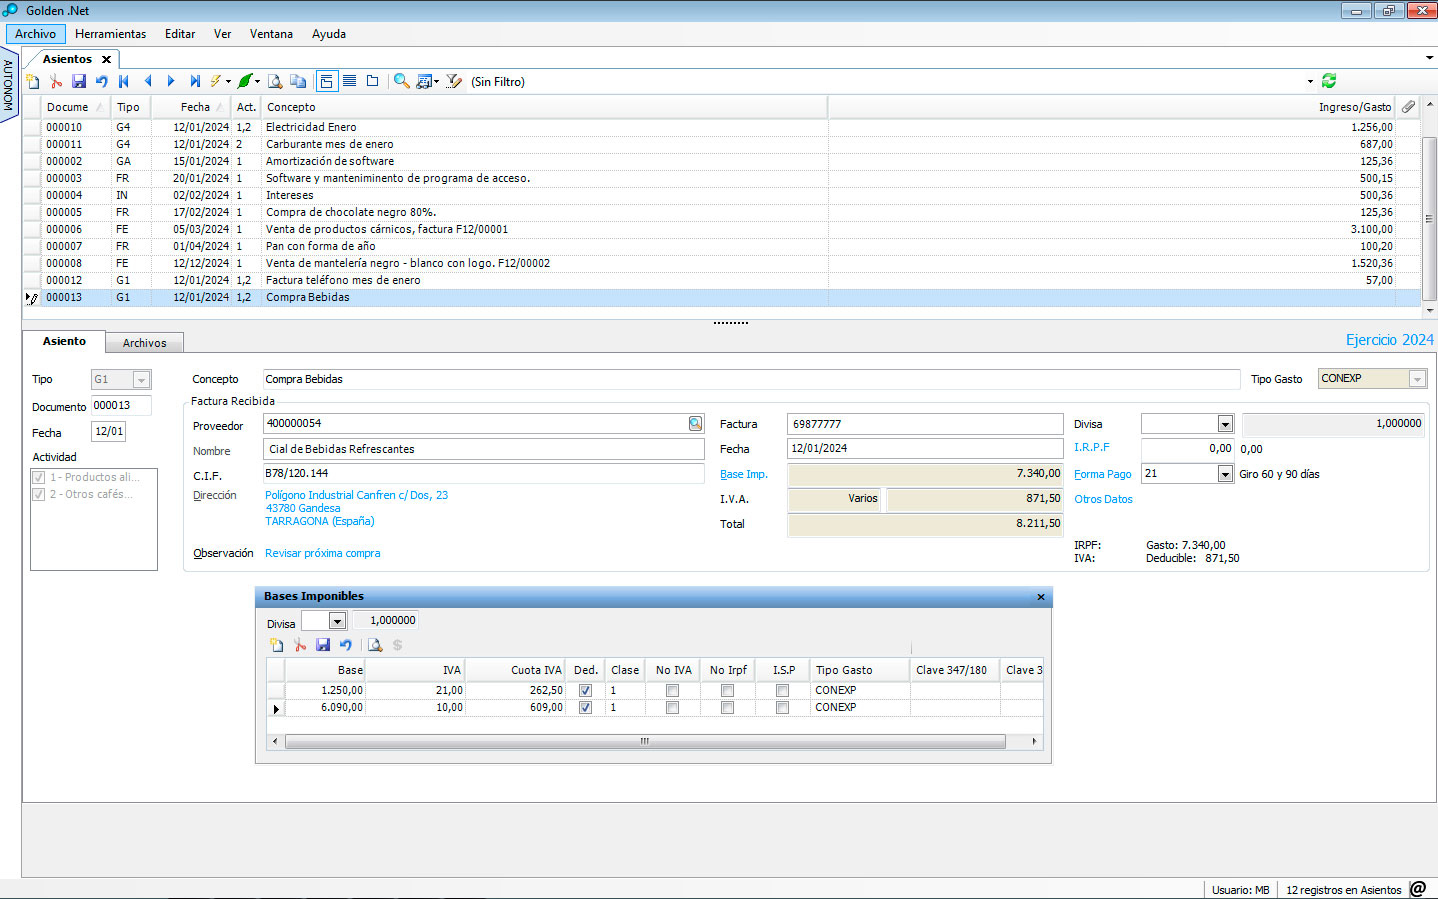Save base row in Bases Imponibles toolbar

point(323,645)
